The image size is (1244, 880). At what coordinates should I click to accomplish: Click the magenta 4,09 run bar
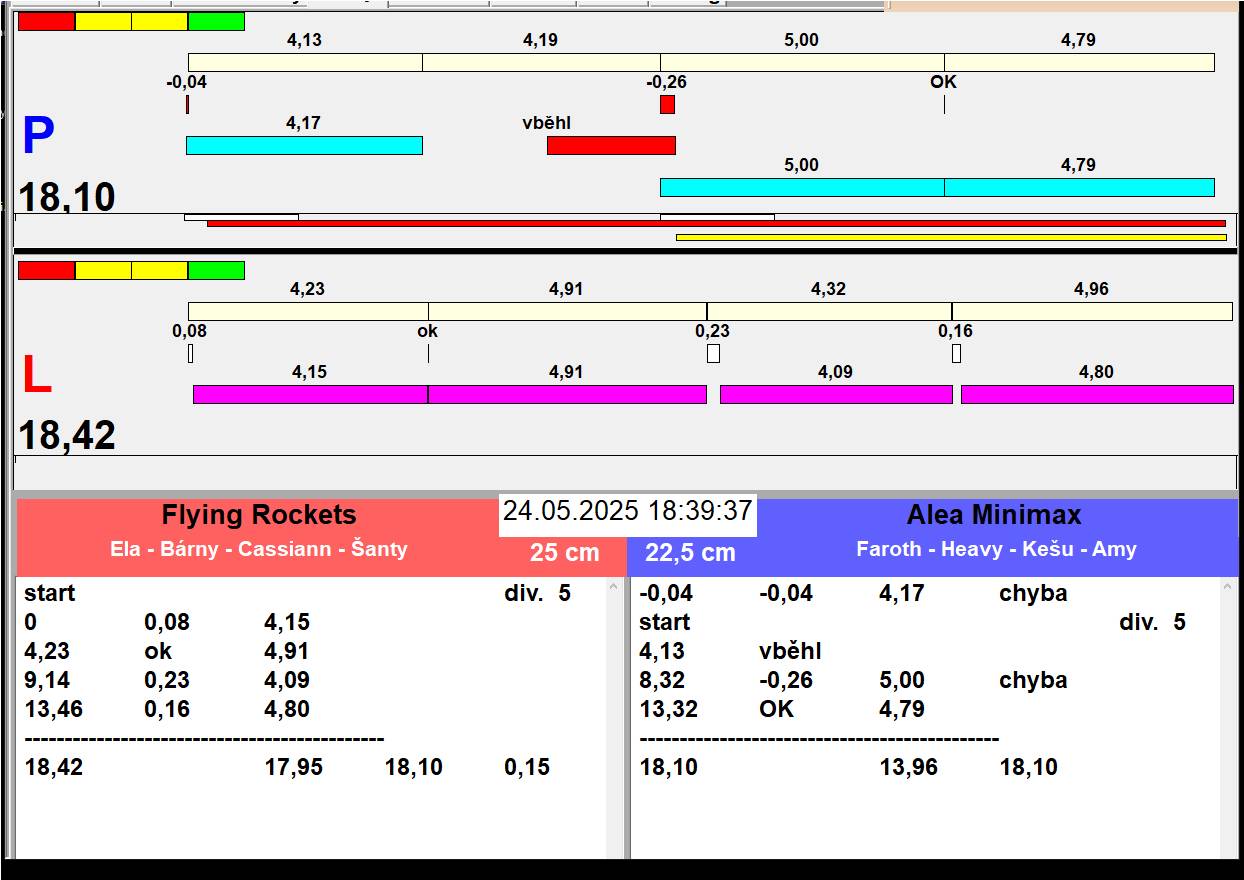tap(836, 394)
